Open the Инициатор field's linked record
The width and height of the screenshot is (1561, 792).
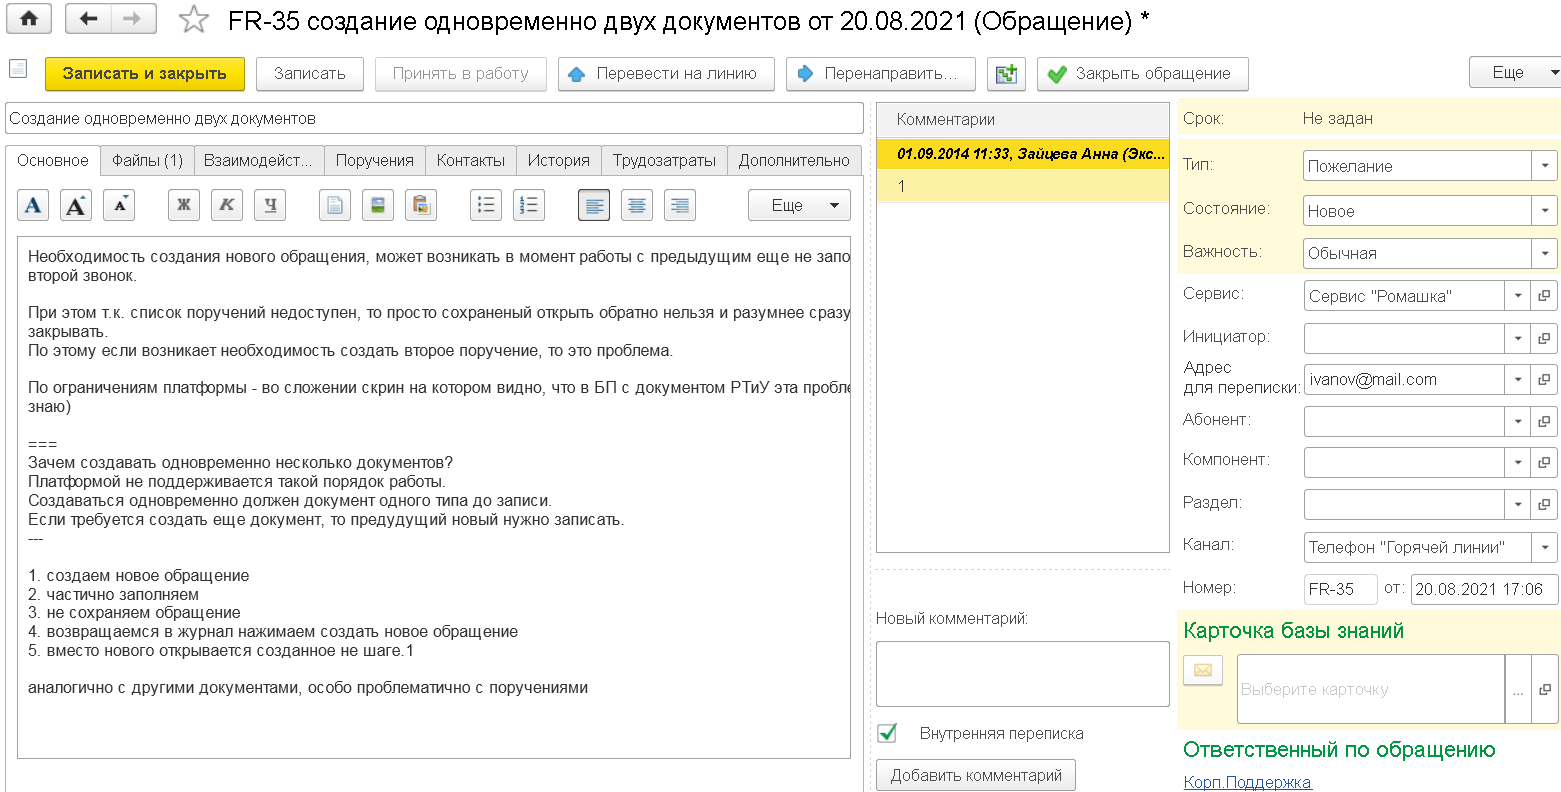1545,338
